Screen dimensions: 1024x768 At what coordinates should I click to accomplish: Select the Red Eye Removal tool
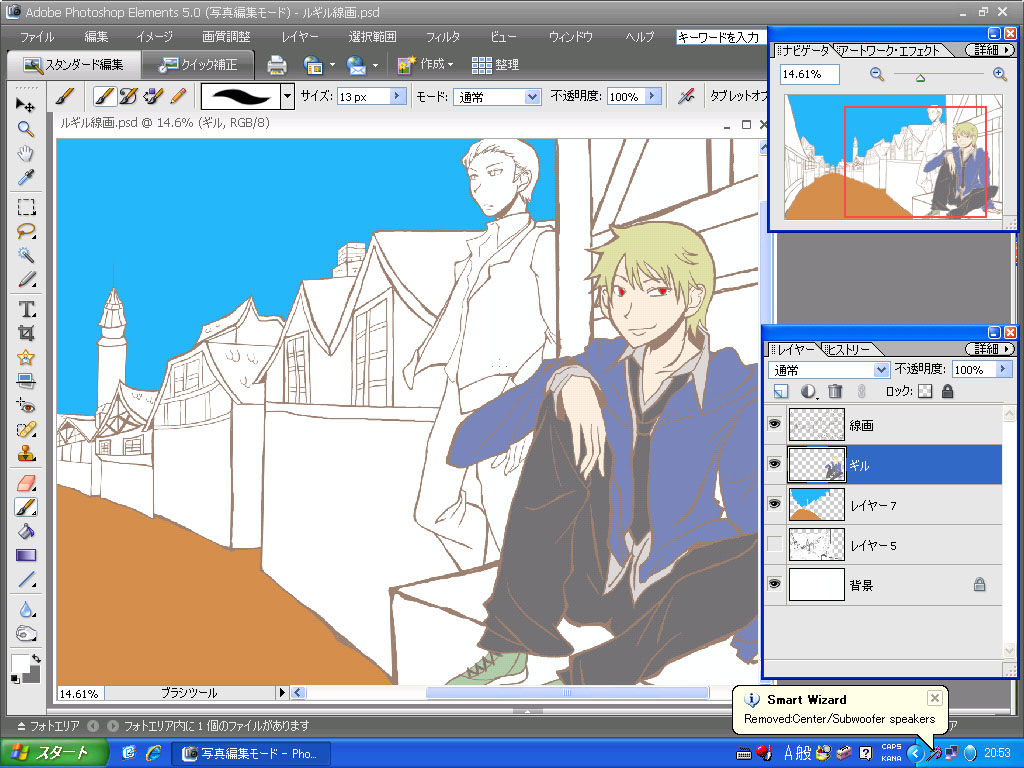click(x=25, y=406)
